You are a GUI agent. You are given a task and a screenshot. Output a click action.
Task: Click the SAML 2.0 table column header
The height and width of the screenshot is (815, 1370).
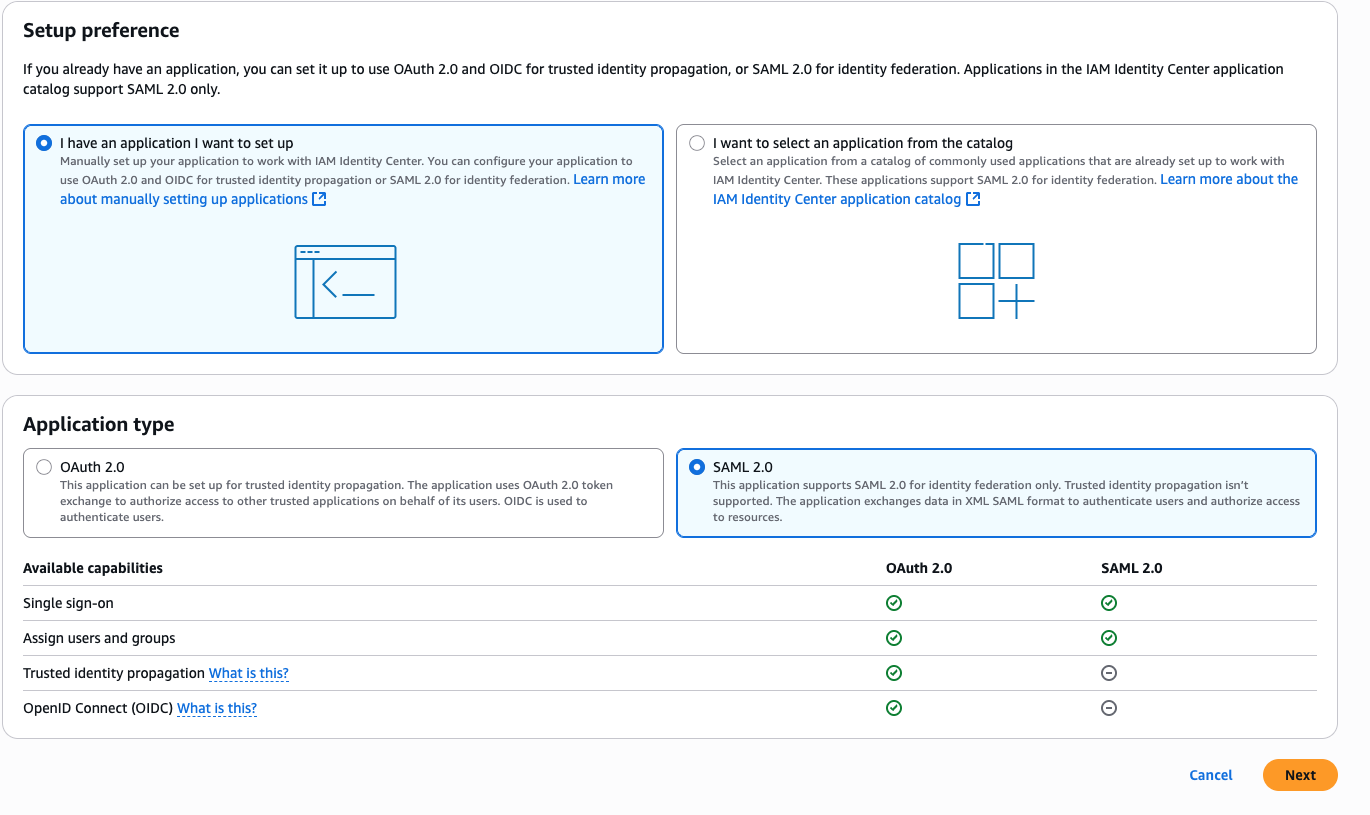[x=1132, y=568]
